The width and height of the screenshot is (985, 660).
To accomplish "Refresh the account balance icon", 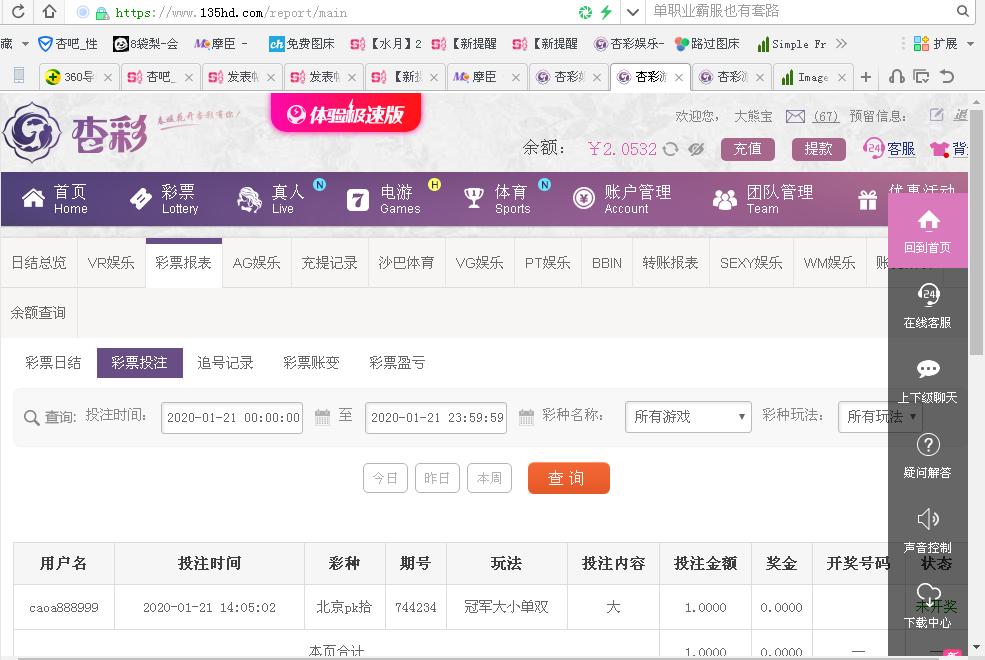I will point(671,149).
